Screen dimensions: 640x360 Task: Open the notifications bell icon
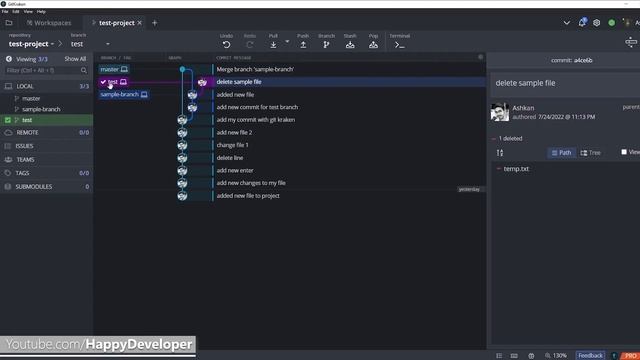click(582, 22)
